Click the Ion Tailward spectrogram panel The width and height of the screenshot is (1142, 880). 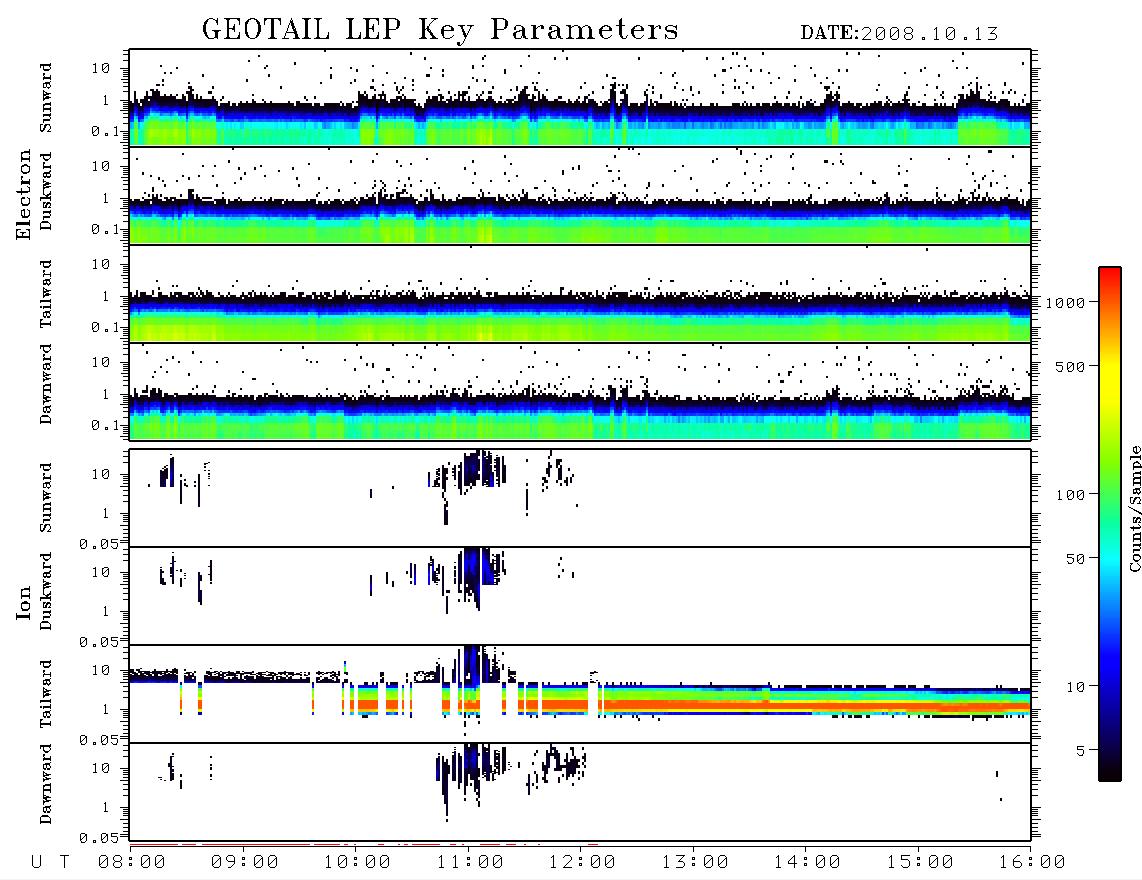tap(580, 694)
